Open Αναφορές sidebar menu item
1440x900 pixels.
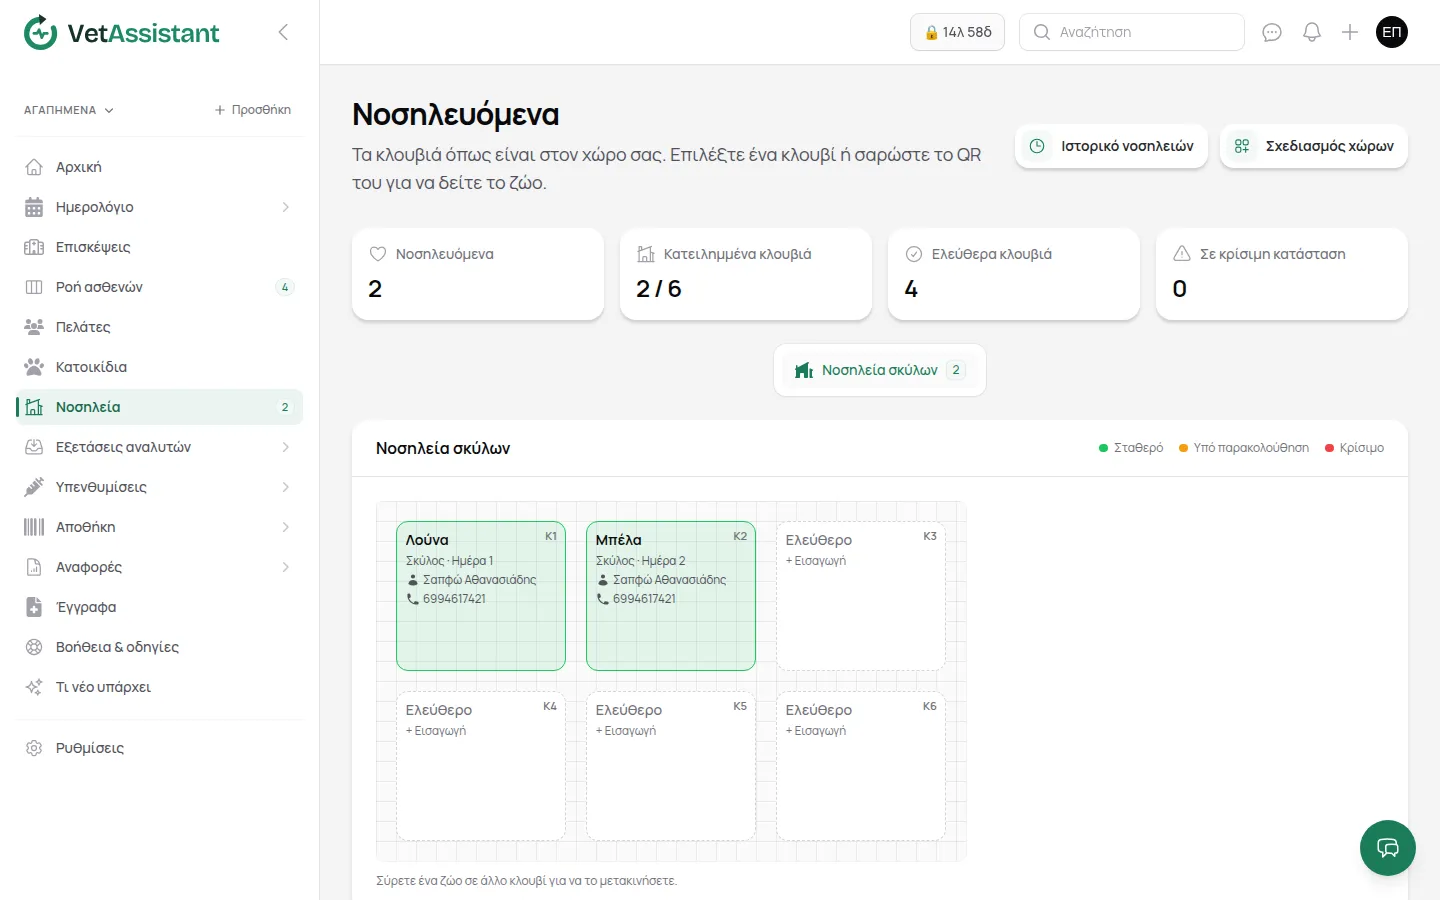pos(160,567)
